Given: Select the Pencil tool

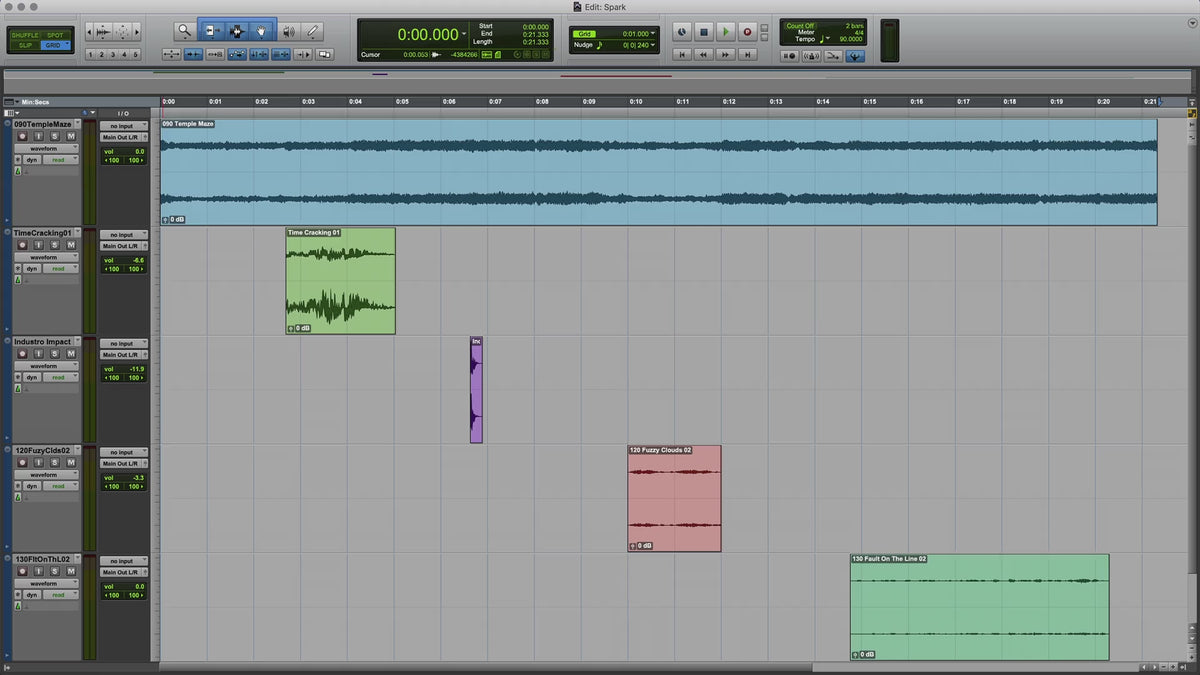Looking at the screenshot, I should click(313, 32).
